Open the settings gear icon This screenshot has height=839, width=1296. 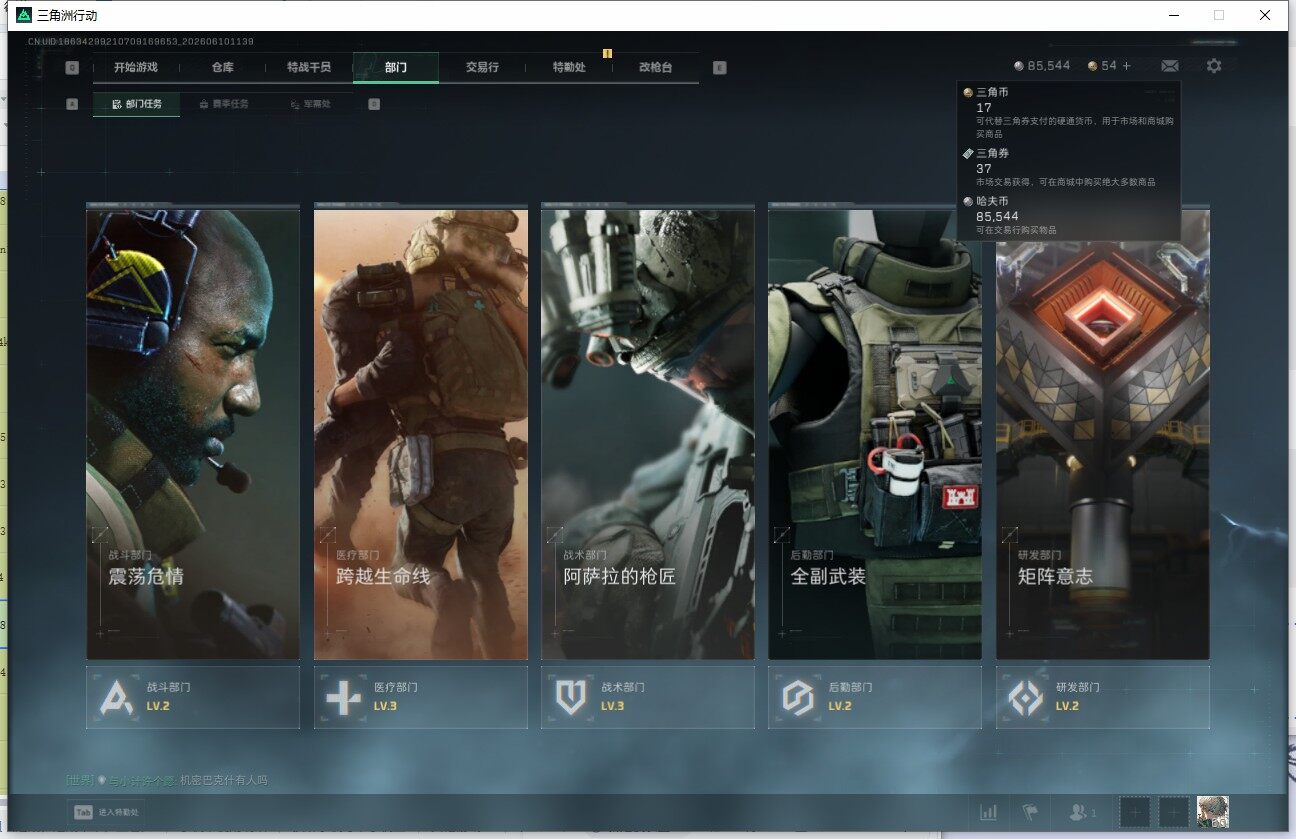coord(1213,66)
